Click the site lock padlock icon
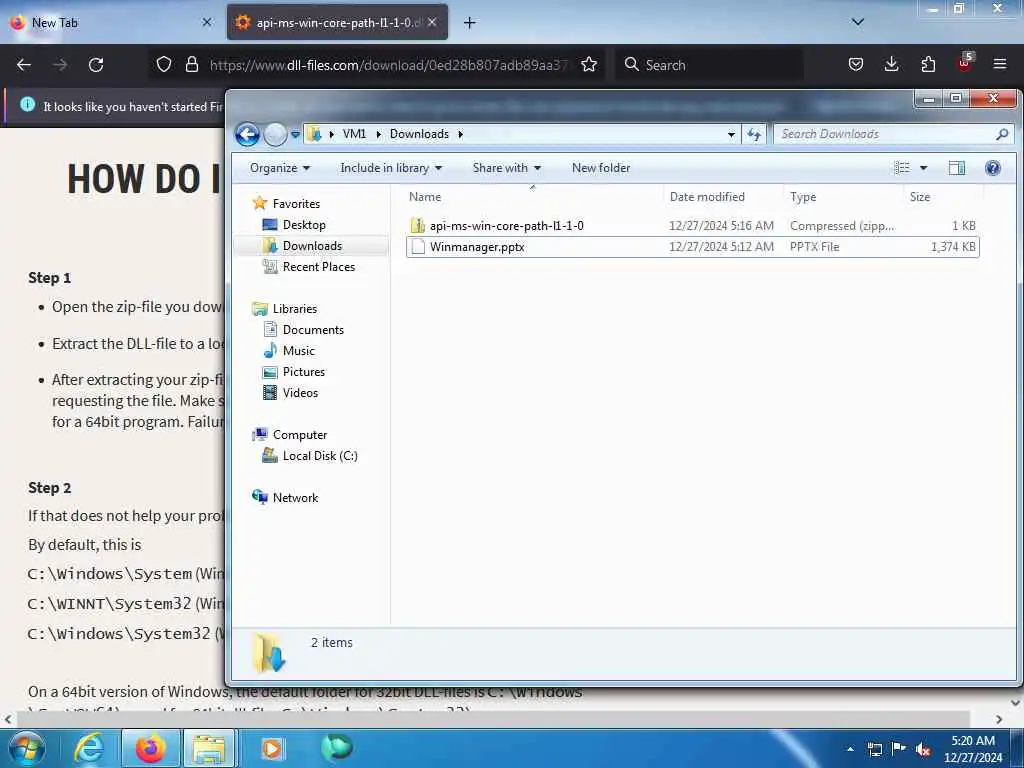 (x=191, y=65)
